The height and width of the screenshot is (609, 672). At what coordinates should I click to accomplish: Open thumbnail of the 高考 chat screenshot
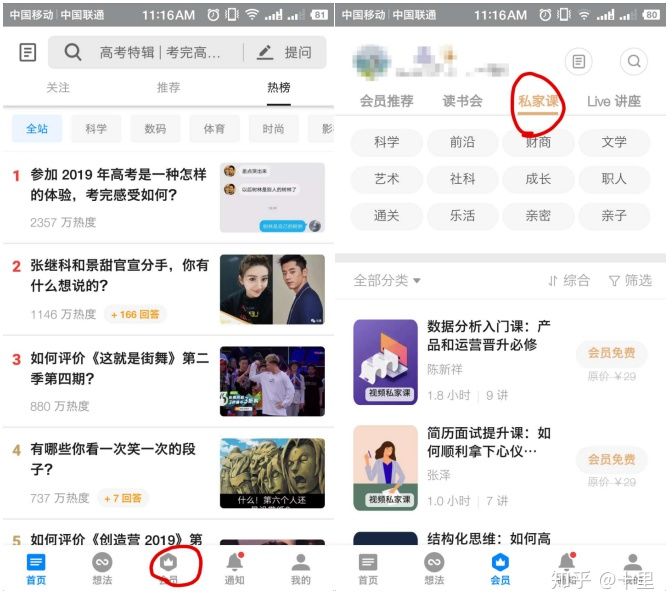[272, 198]
